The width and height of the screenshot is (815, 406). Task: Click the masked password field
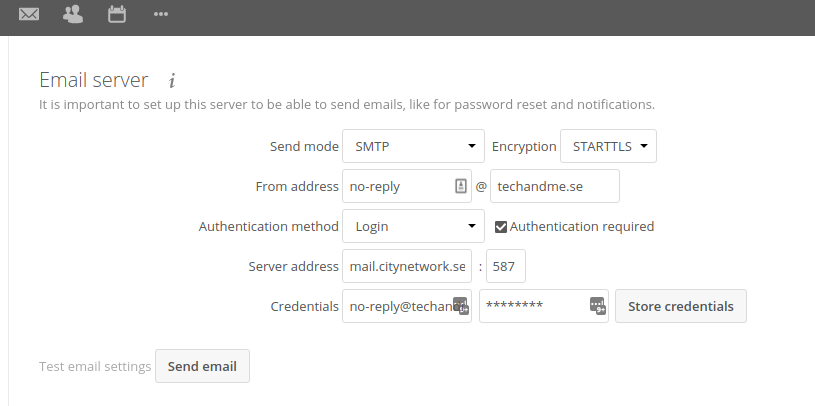point(544,306)
